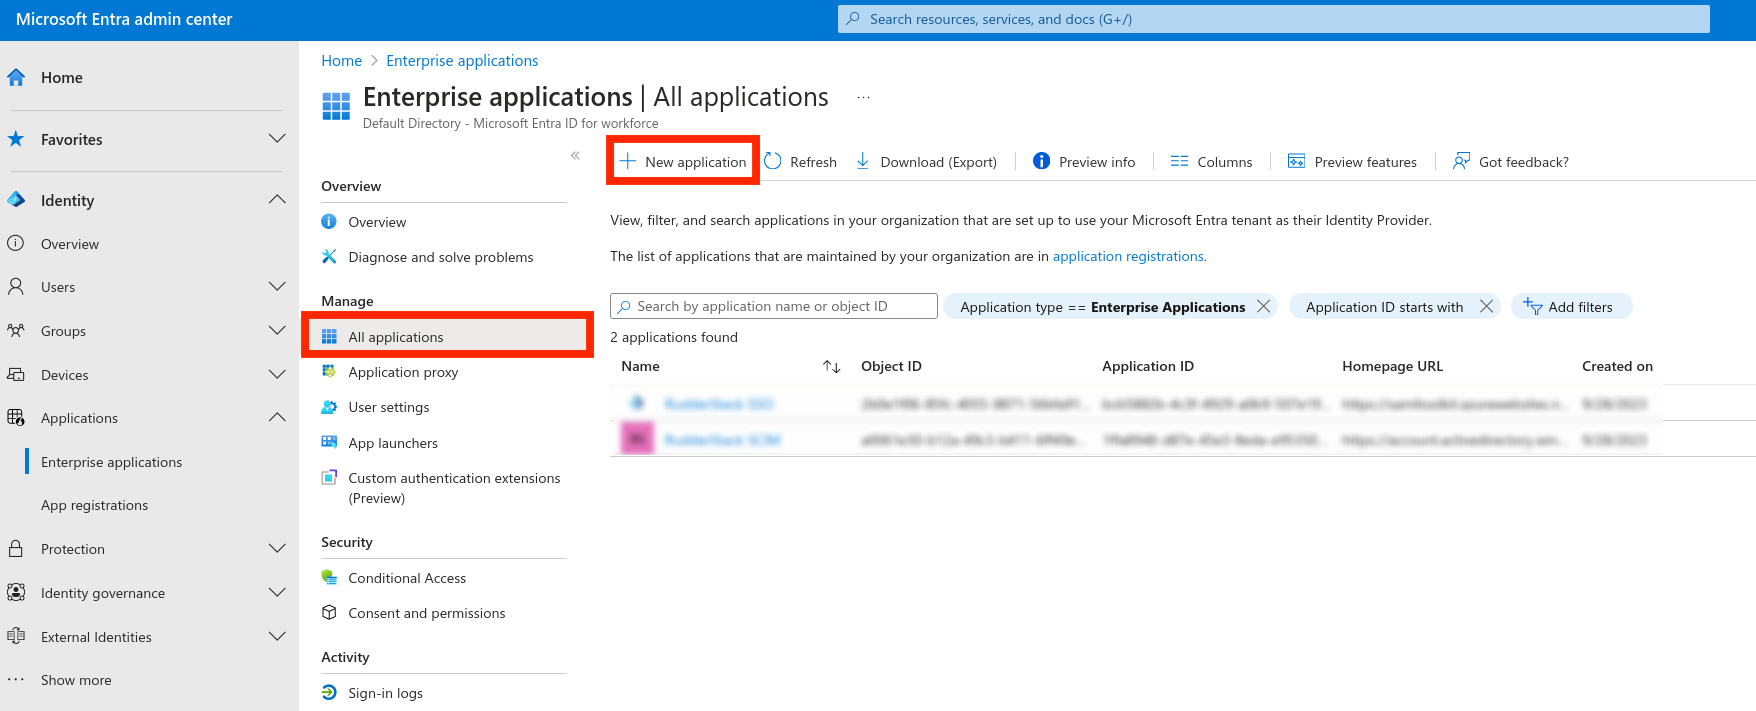Expand the Devices menu chevron
The height and width of the screenshot is (711, 1756).
(277, 375)
